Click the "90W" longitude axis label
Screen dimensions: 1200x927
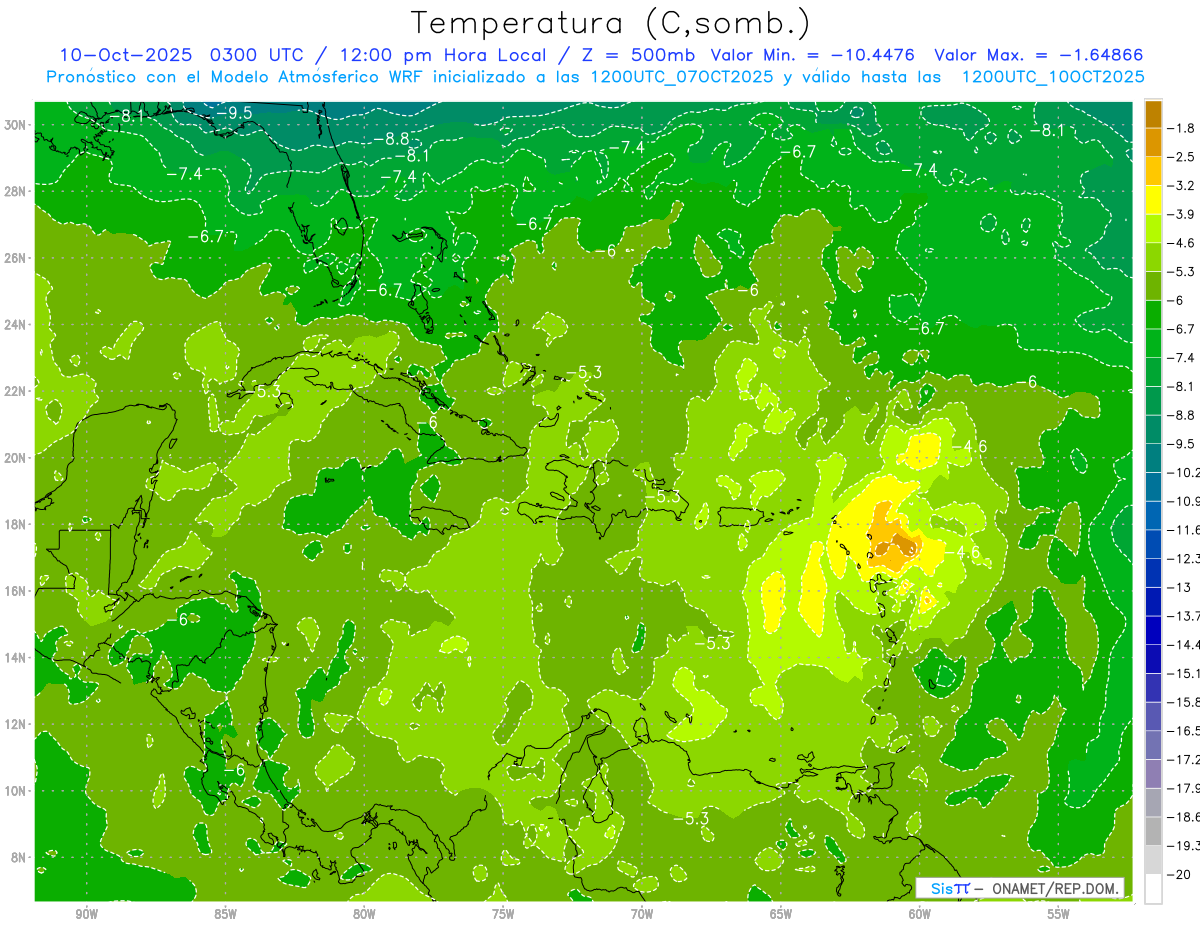86,913
